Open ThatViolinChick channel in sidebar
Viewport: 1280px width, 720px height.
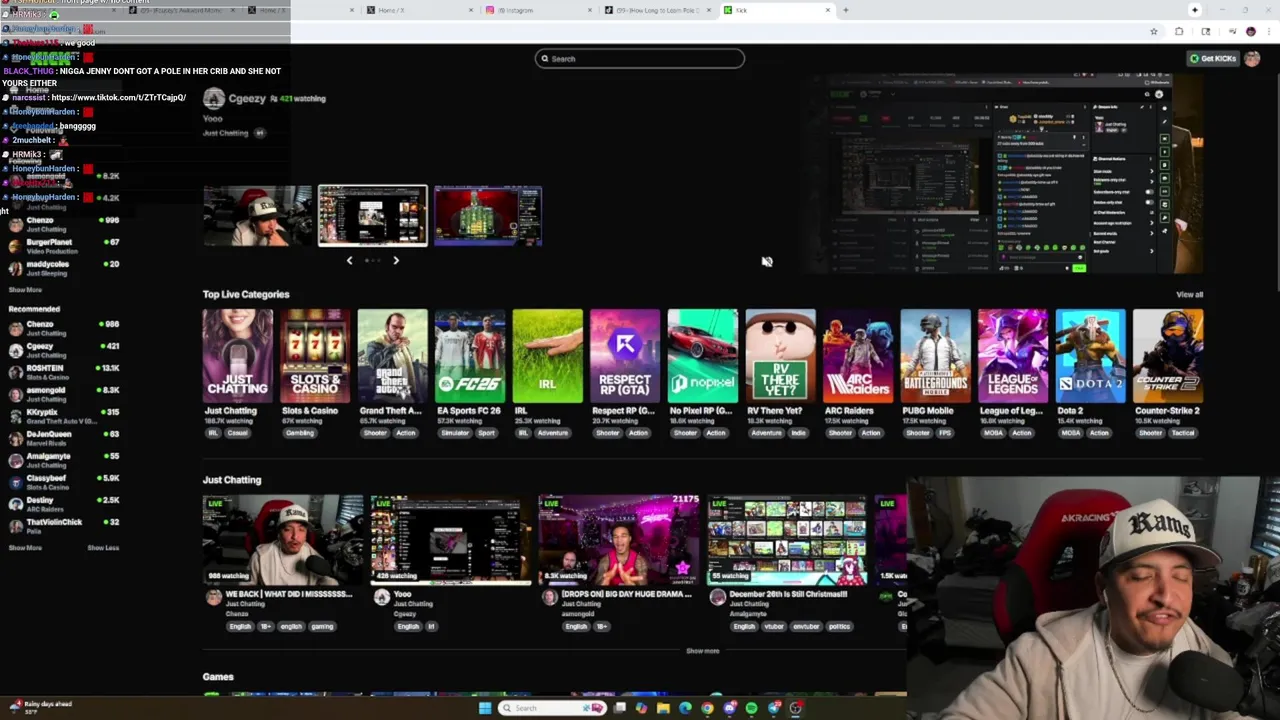point(64,526)
